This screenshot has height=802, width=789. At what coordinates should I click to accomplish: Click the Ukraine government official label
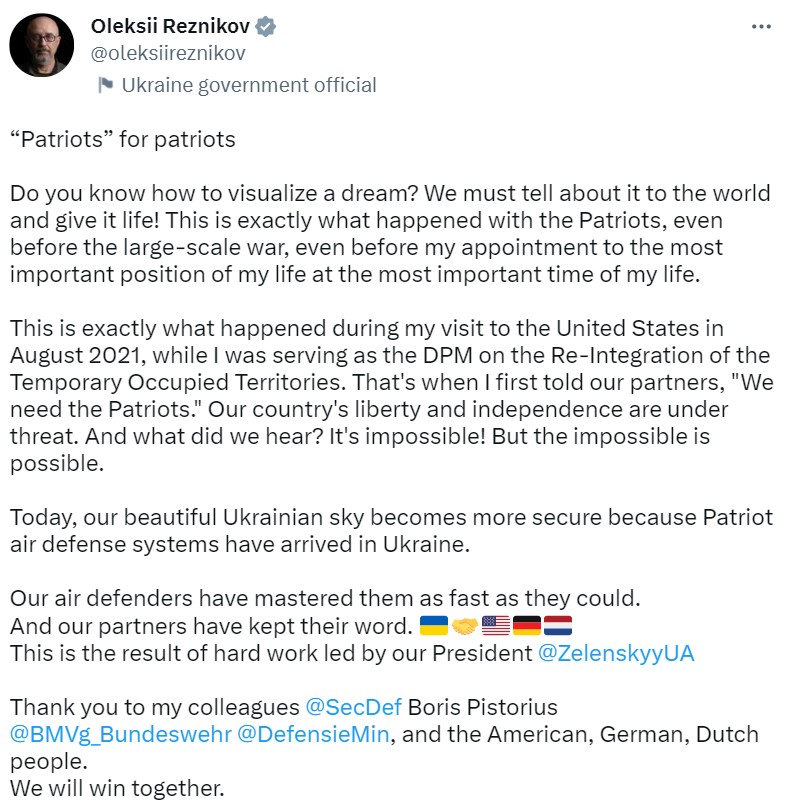point(248,85)
